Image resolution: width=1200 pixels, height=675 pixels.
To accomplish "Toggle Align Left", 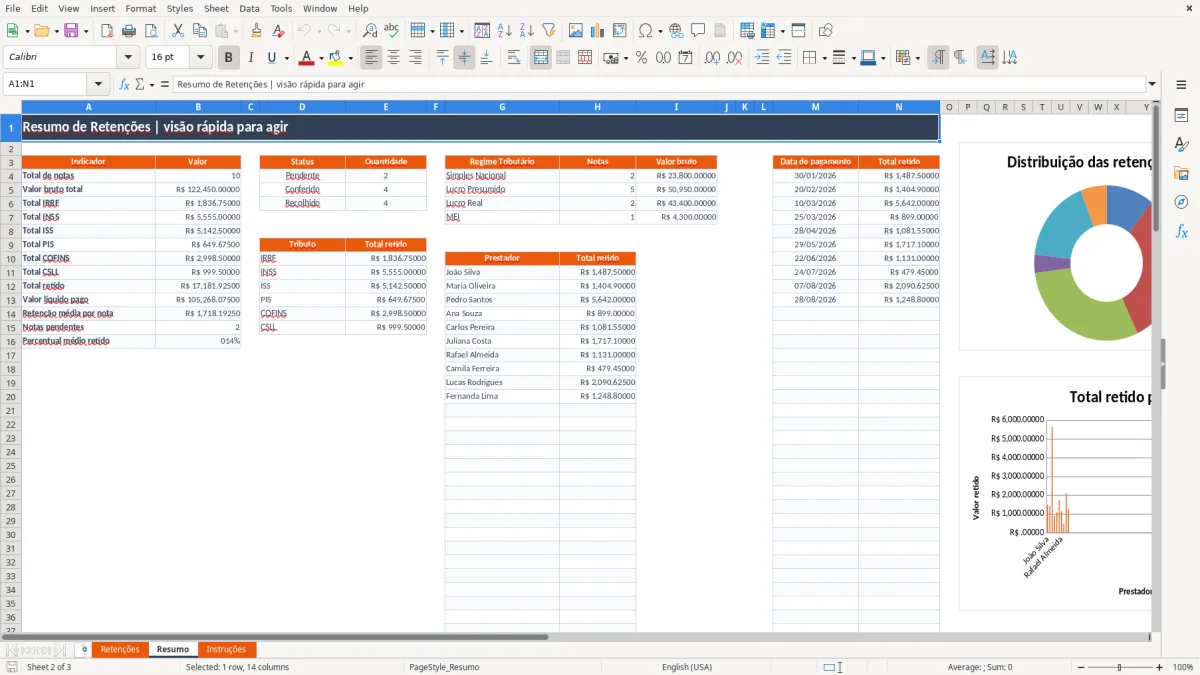I will 372,58.
